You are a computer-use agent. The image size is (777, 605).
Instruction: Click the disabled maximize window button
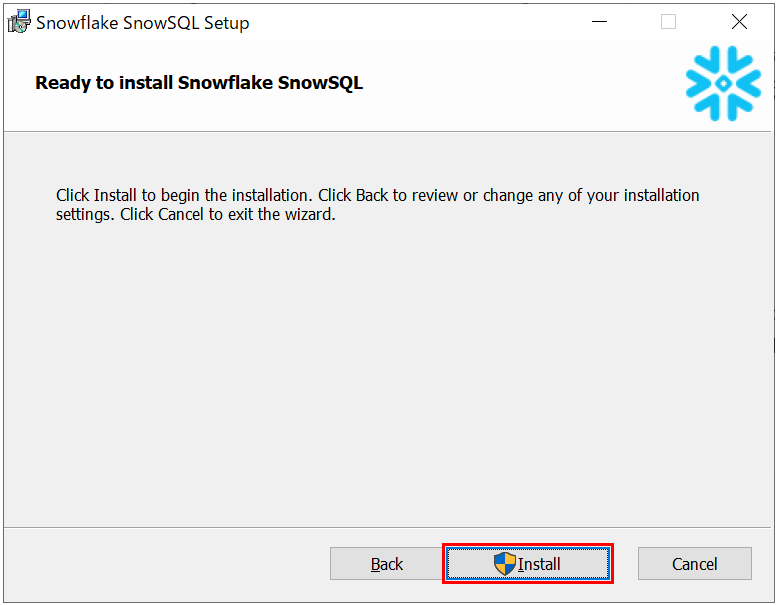668,22
